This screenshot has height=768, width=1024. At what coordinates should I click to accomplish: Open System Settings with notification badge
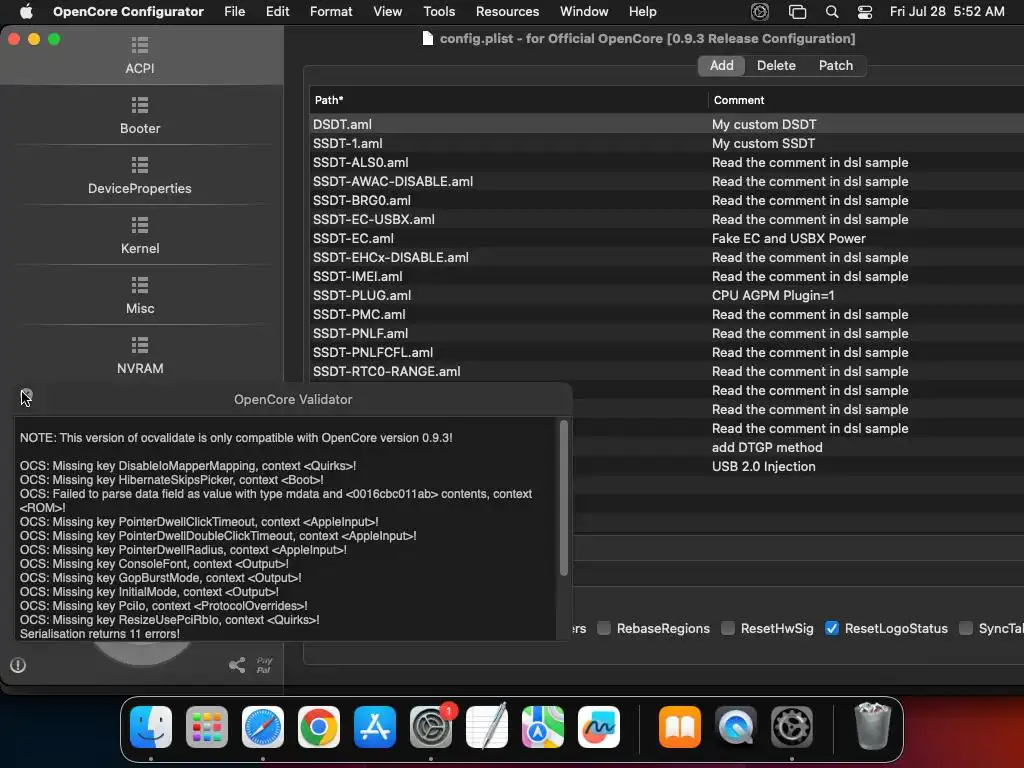coord(431,727)
